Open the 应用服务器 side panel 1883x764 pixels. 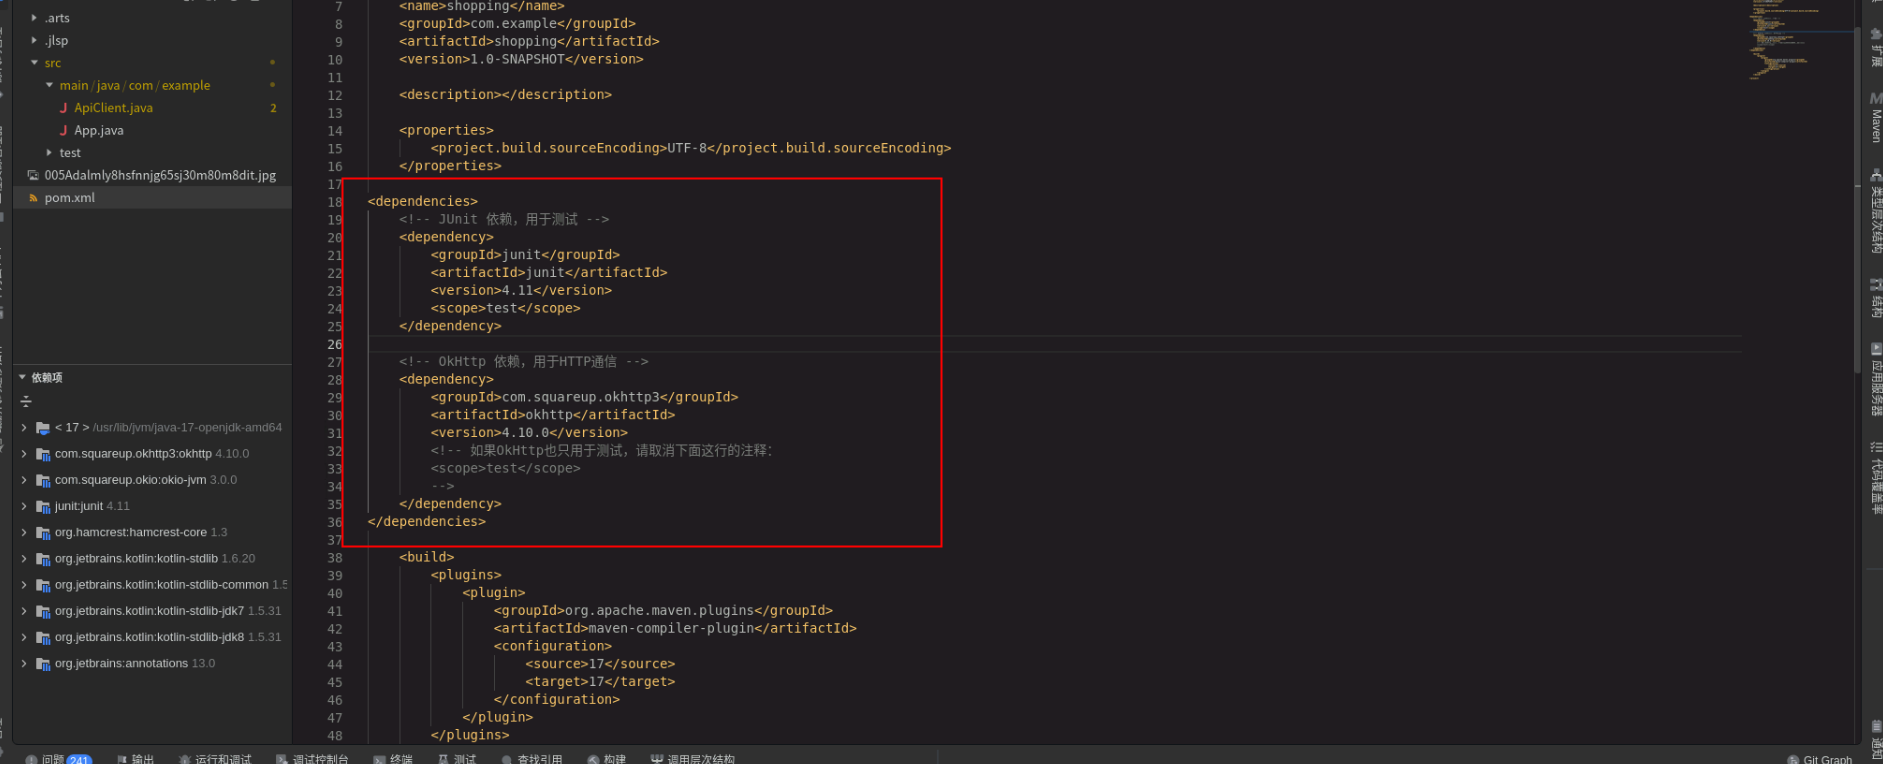(x=1875, y=379)
